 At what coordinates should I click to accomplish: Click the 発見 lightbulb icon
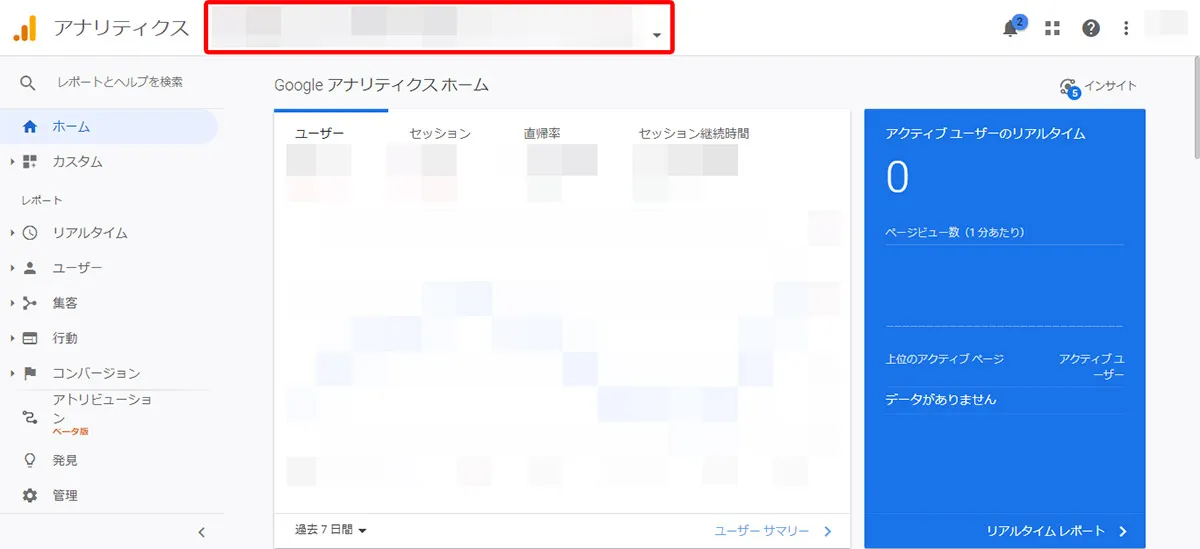(30, 461)
